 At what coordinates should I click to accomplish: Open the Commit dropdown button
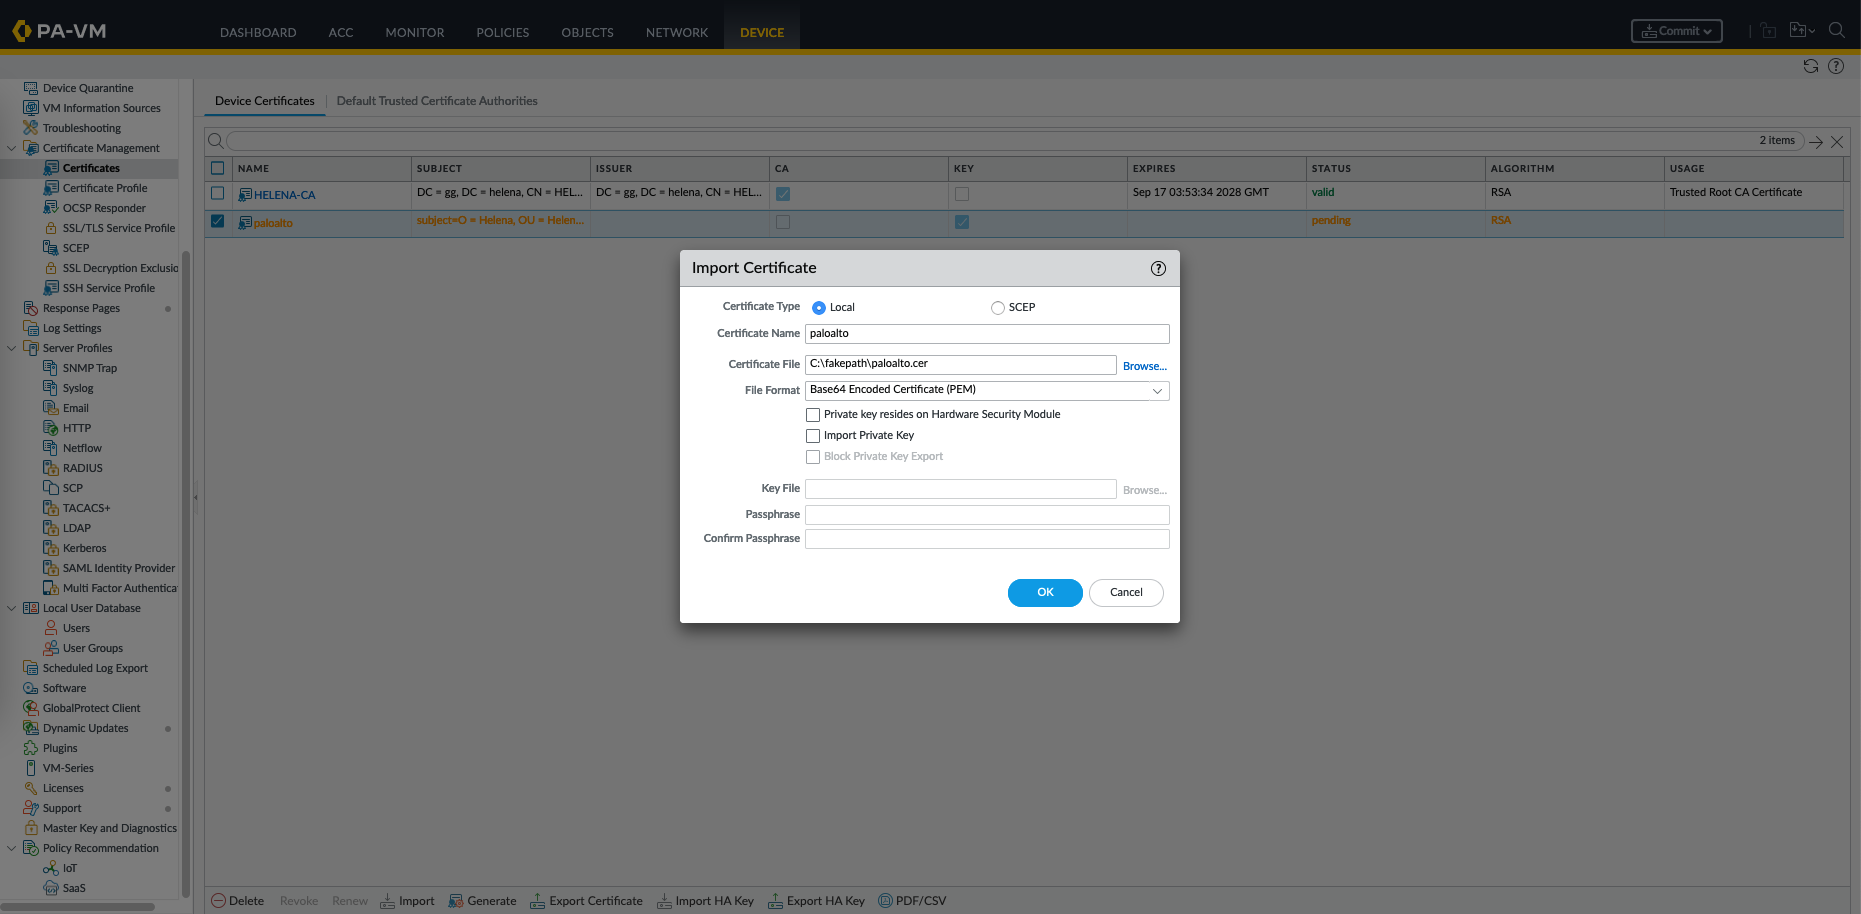pos(1677,31)
